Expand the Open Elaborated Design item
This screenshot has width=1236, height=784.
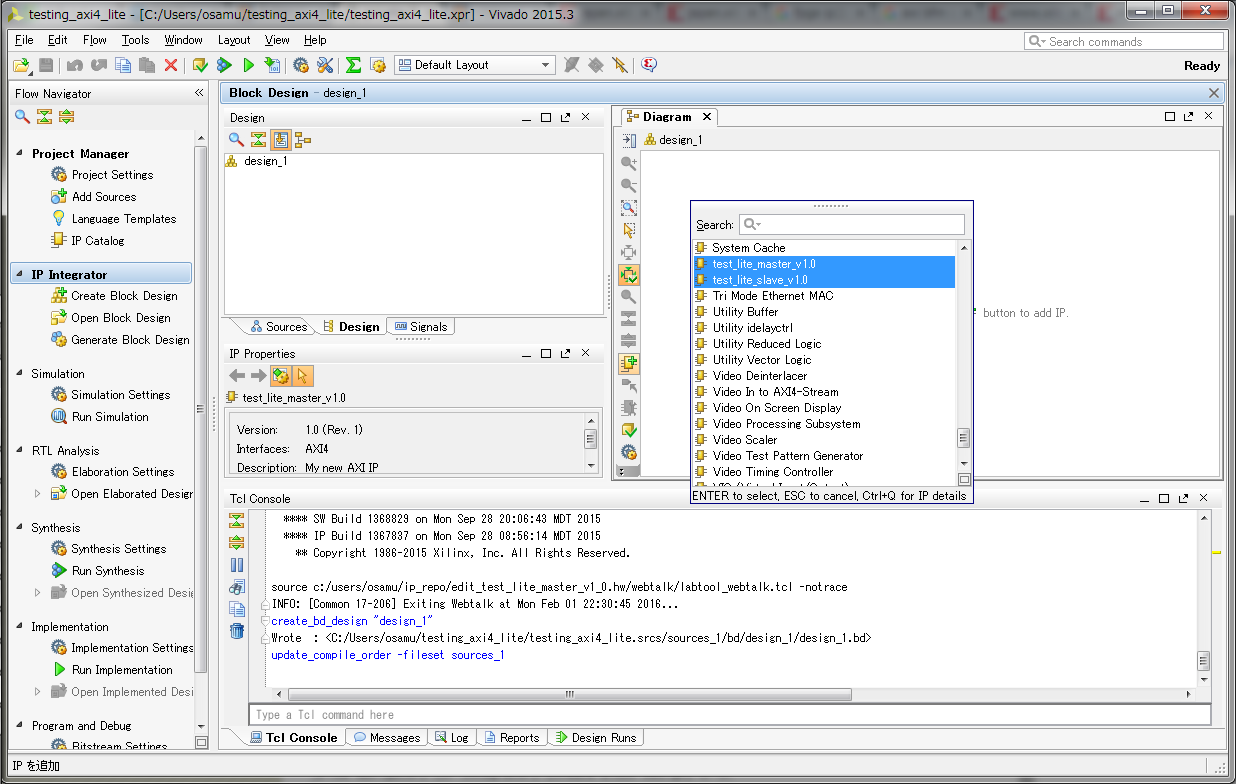[x=38, y=491]
